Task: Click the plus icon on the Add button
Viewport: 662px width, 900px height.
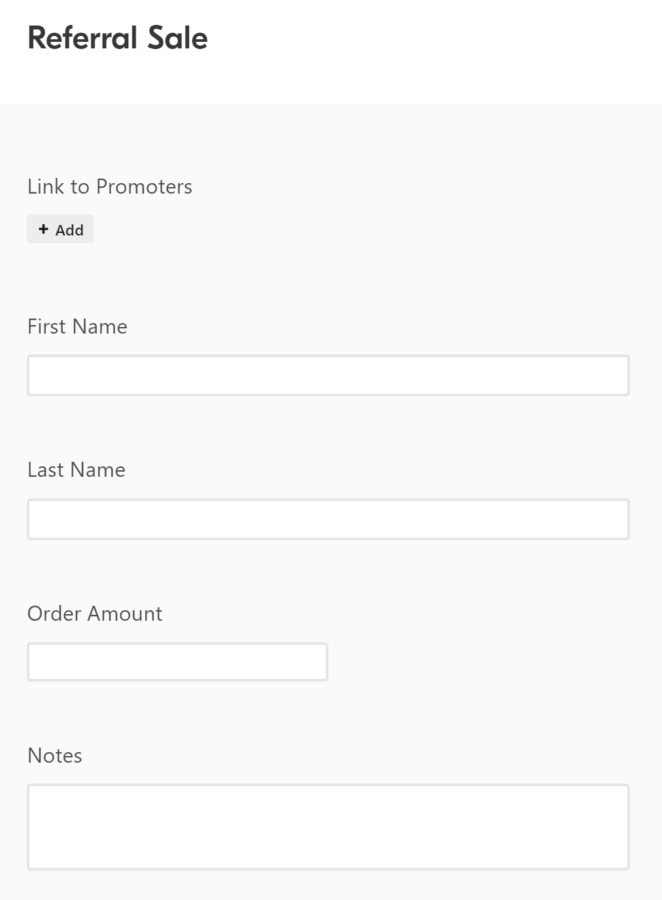Action: pyautogui.click(x=43, y=229)
